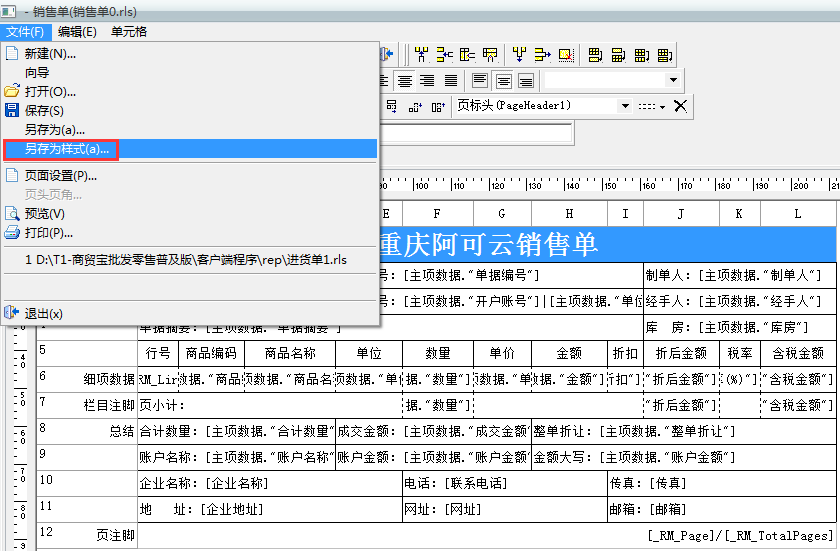Open the 单元格 menu
Viewport: 840px width, 551px height.
click(129, 32)
